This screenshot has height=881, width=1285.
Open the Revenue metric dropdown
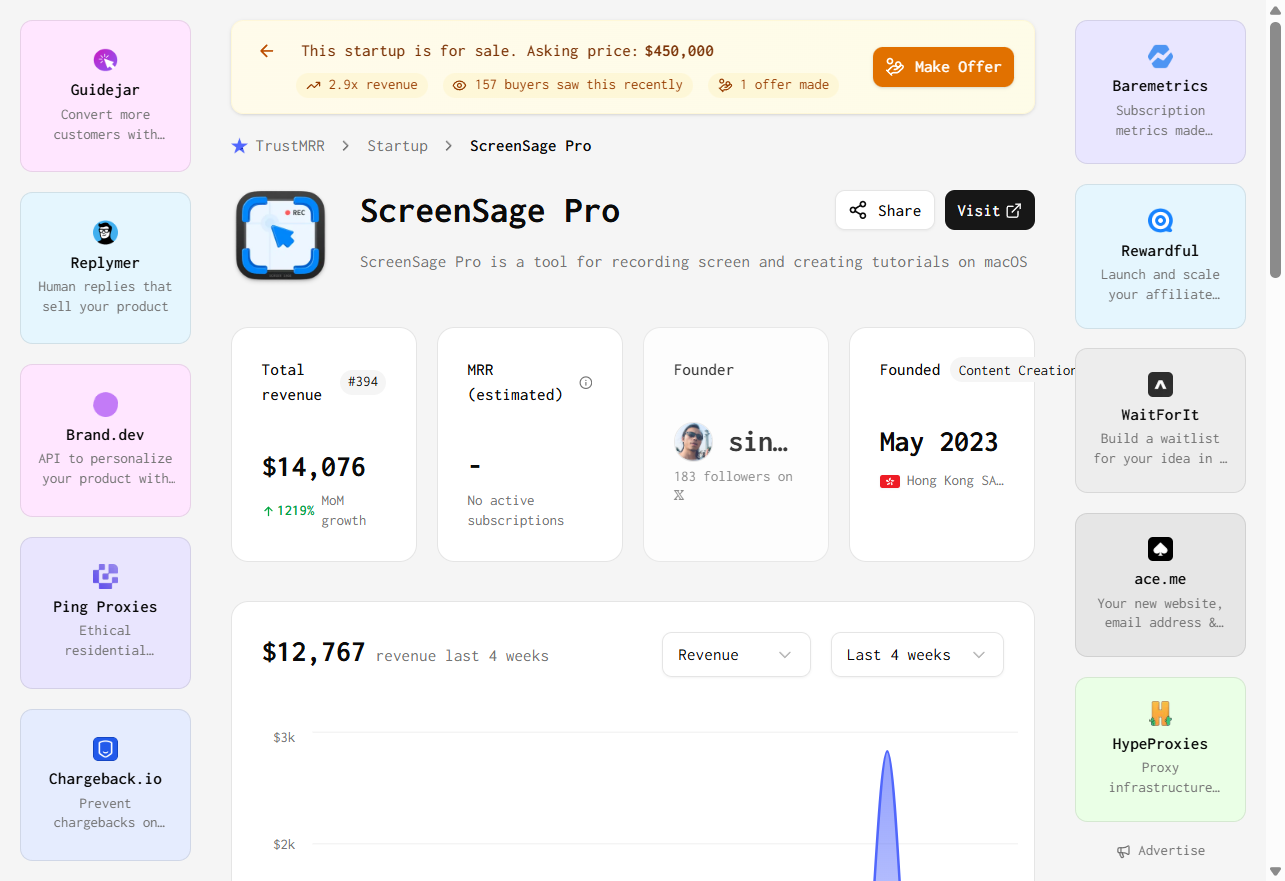736,654
